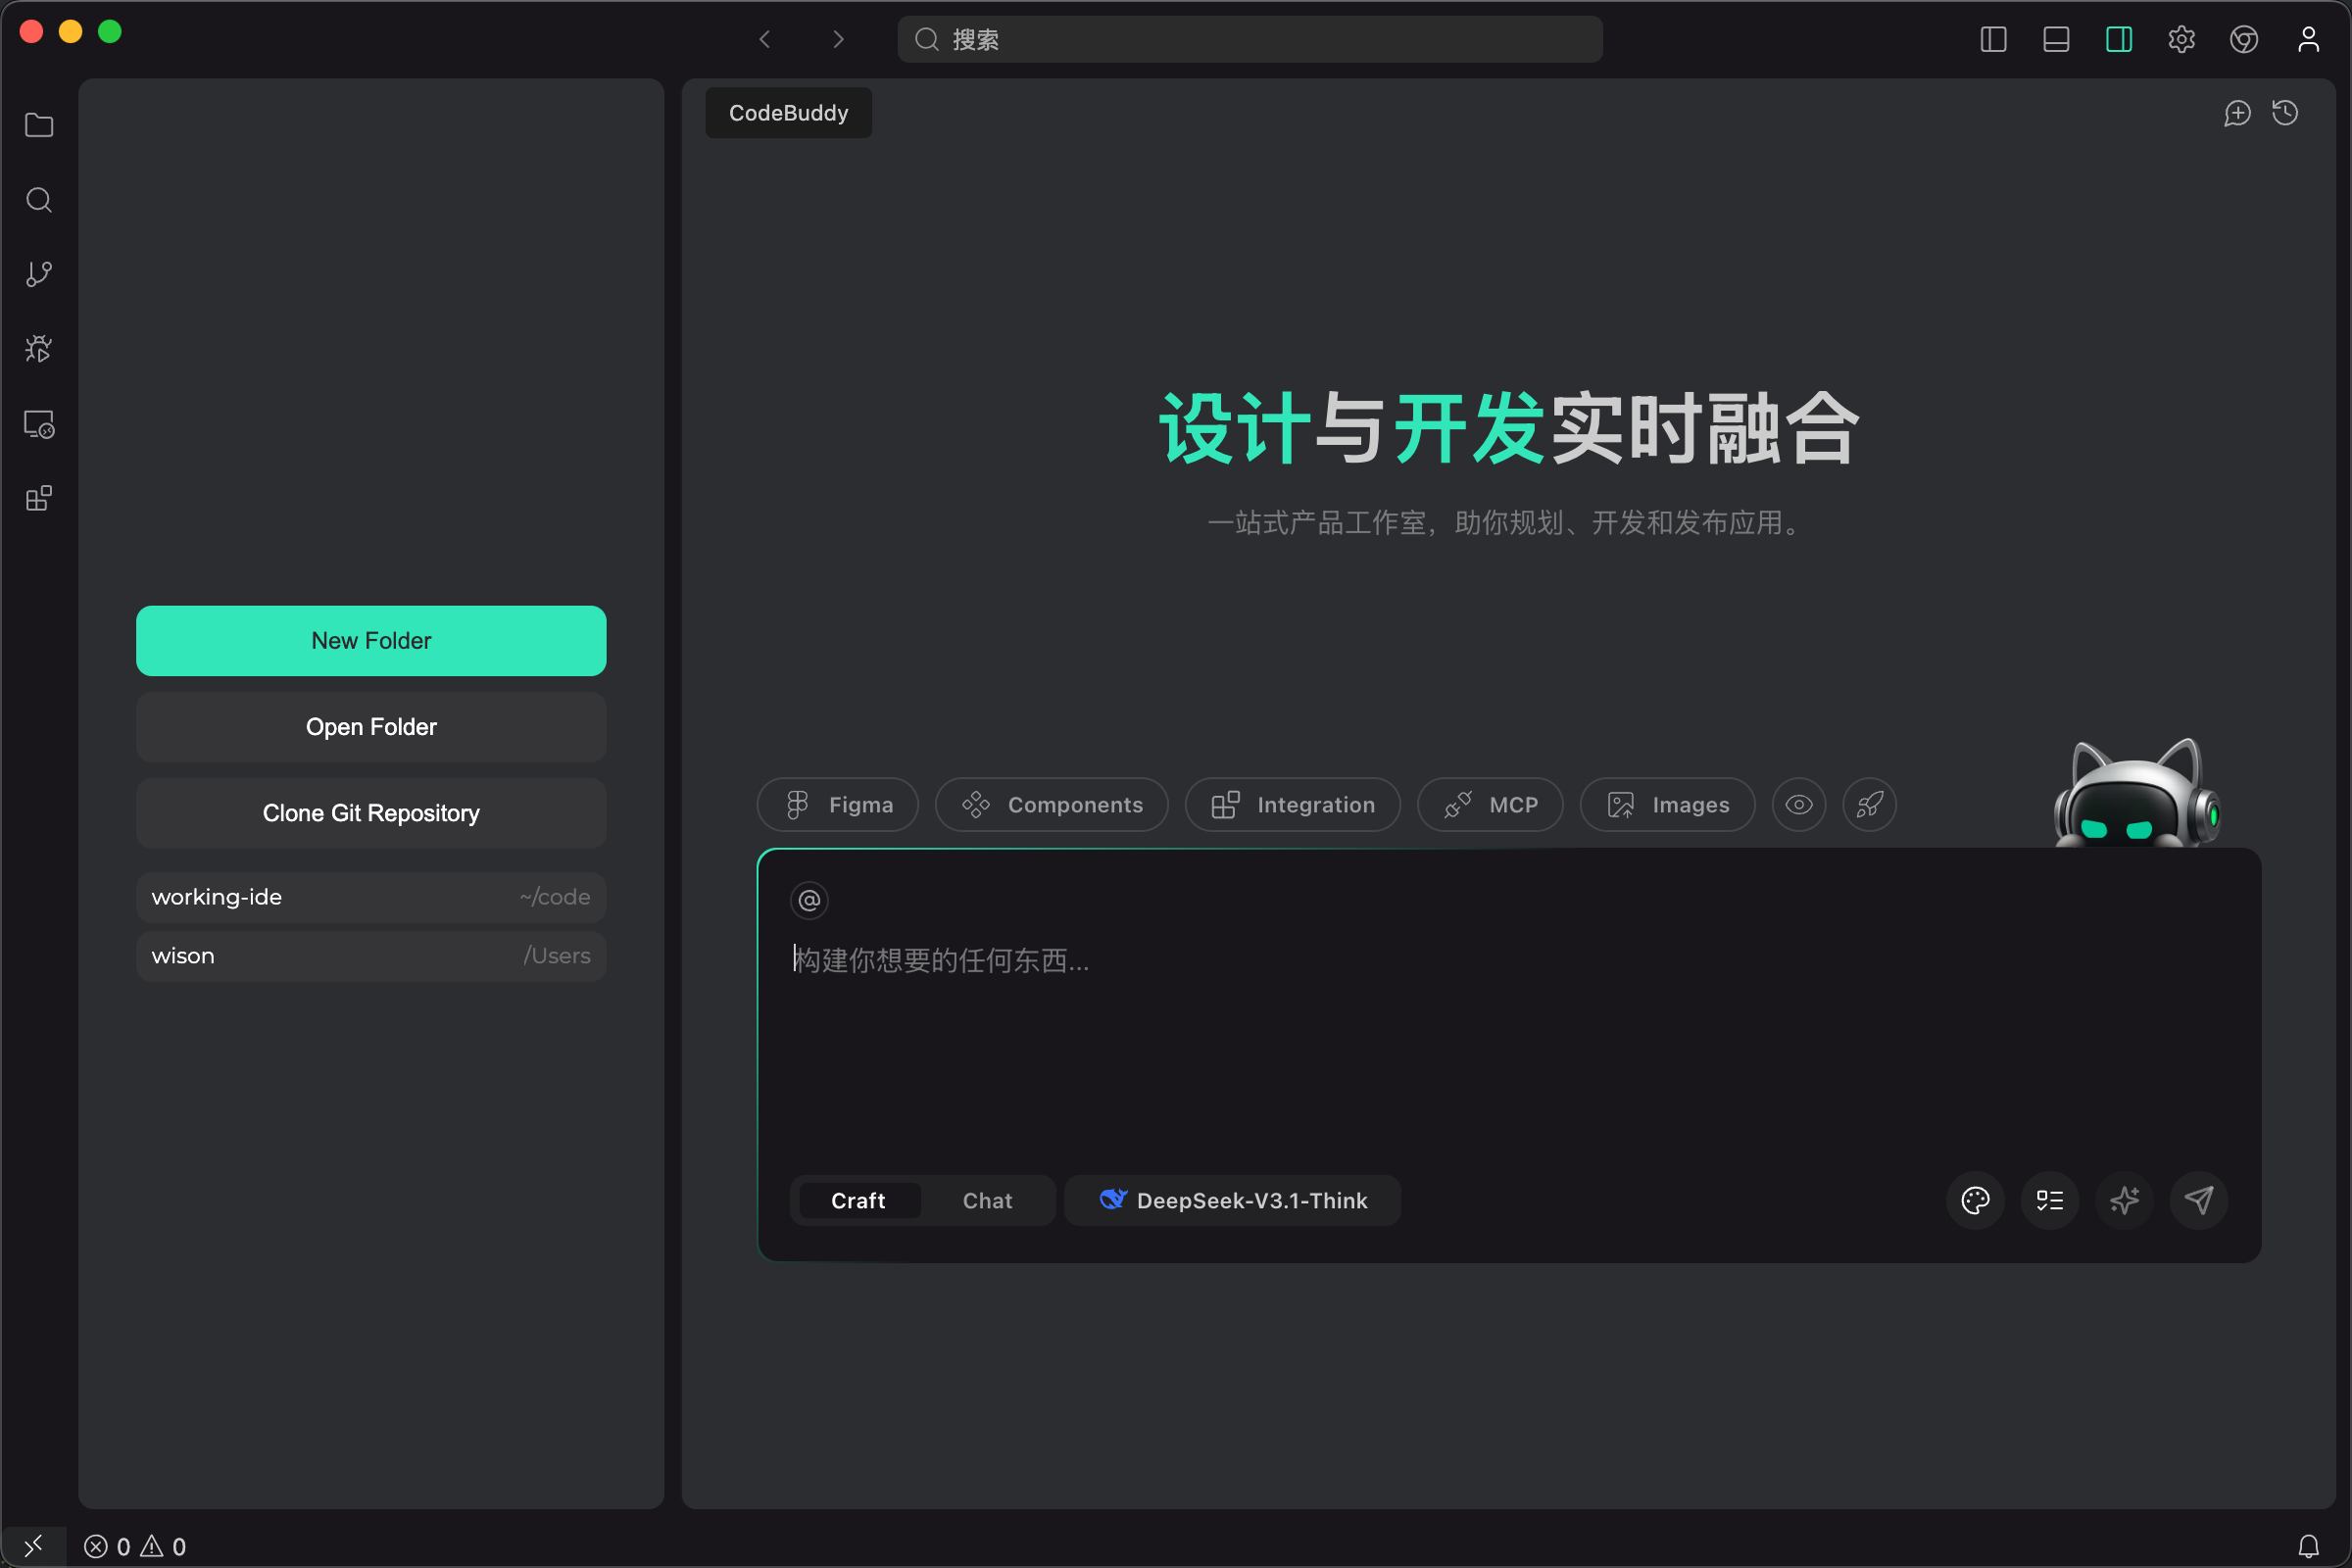Image resolution: width=2352 pixels, height=1568 pixels.
Task: Open the Remote Explorer icon
Action: tap(38, 423)
